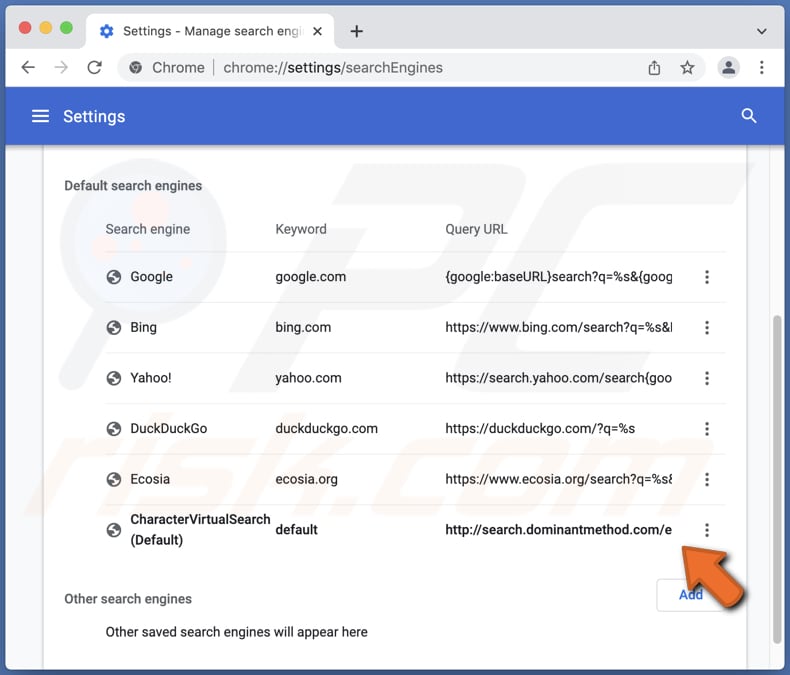Click the green maximize window button
Image resolution: width=790 pixels, height=675 pixels.
click(x=67, y=28)
